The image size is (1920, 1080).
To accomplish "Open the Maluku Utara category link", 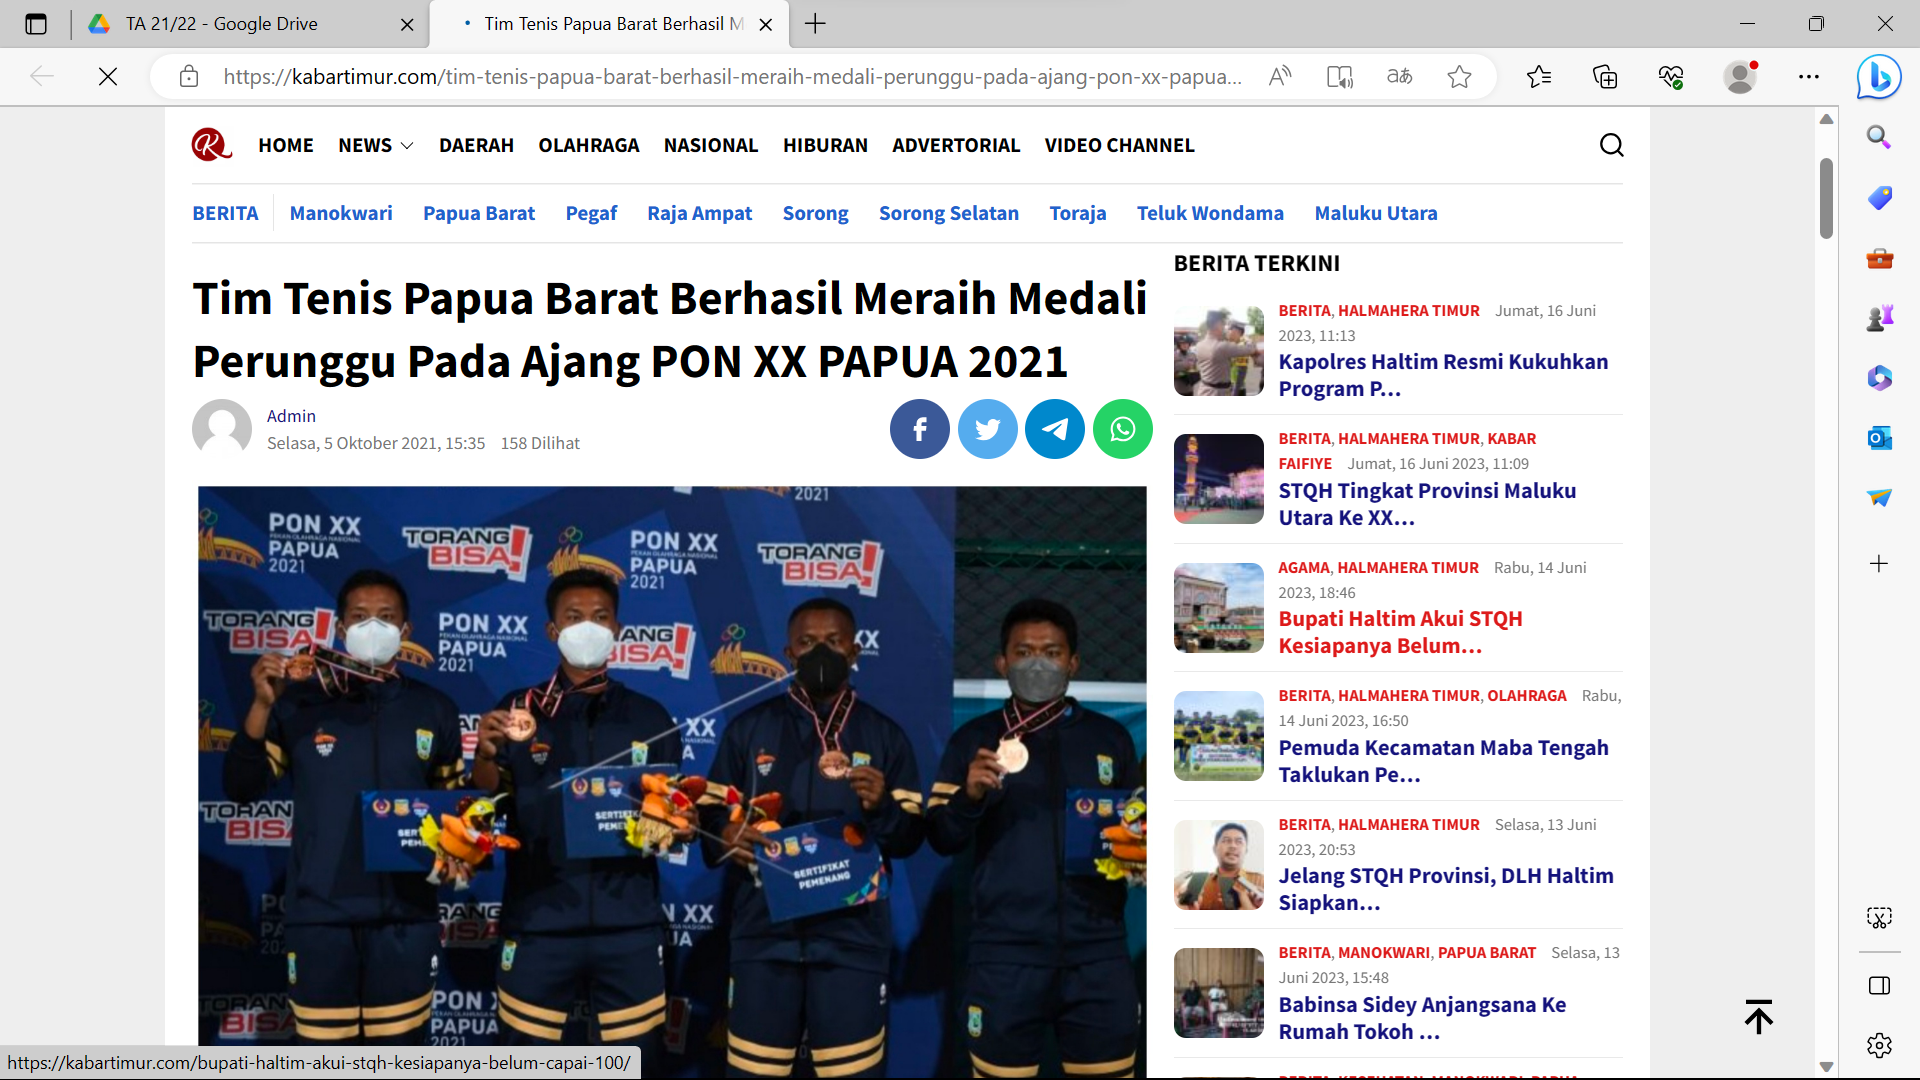I will (x=1376, y=213).
